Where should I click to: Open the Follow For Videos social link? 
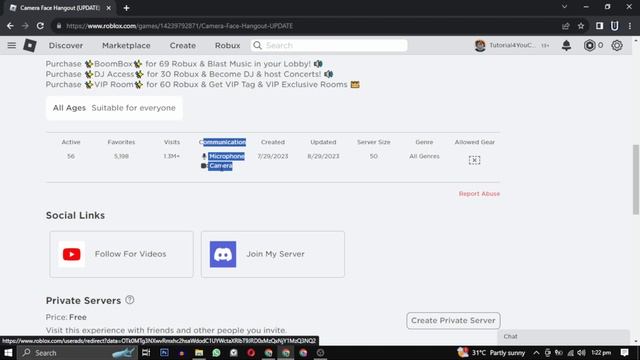(122, 254)
